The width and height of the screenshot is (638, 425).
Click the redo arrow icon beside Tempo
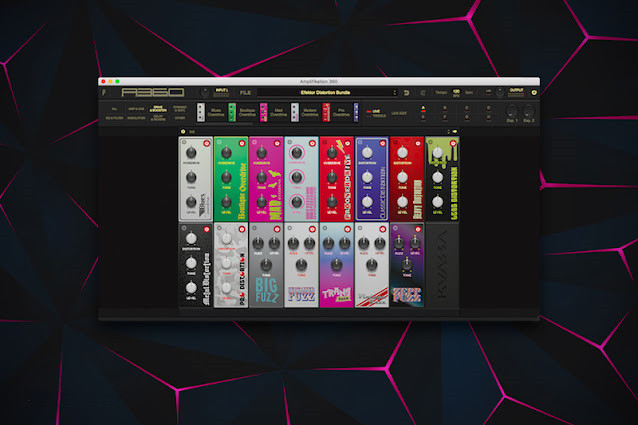[x=423, y=93]
